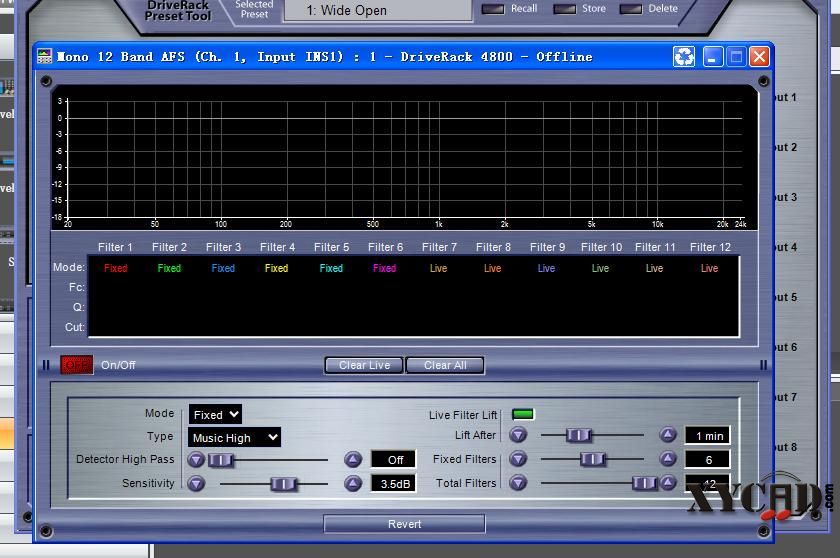Viewport: 840px width, 558px height.
Task: Click the recycle refresh icon in title bar
Action: pos(684,56)
